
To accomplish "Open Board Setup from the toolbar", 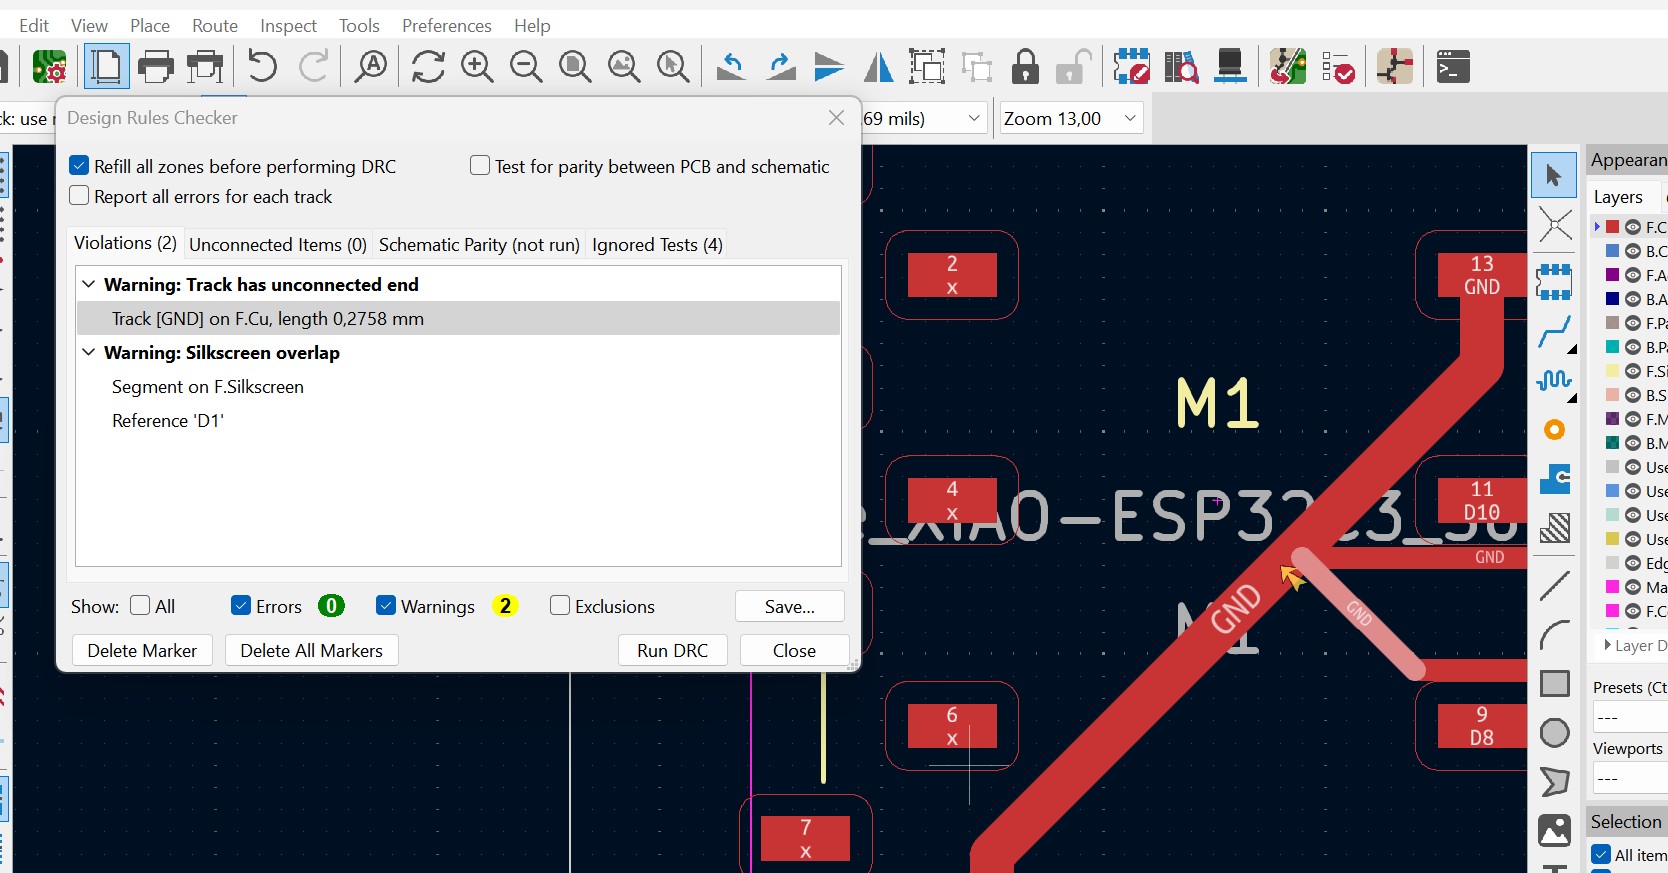I will 49,67.
